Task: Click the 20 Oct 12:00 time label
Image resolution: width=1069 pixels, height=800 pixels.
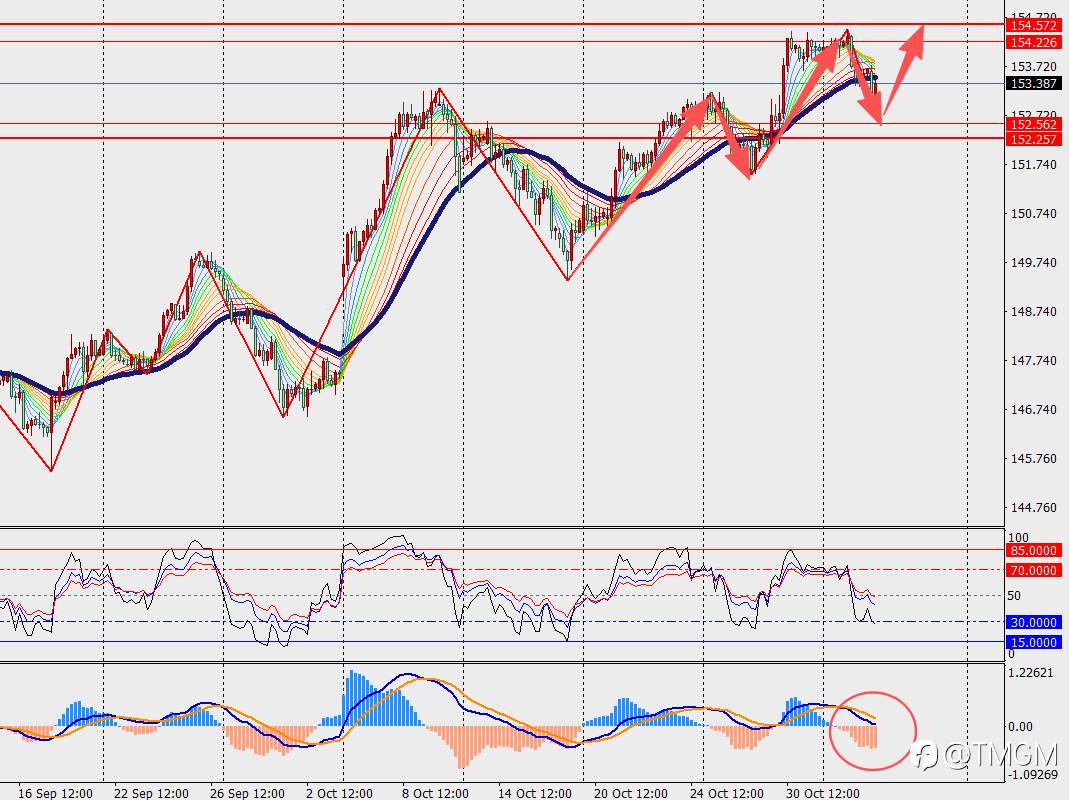Action: click(631, 793)
